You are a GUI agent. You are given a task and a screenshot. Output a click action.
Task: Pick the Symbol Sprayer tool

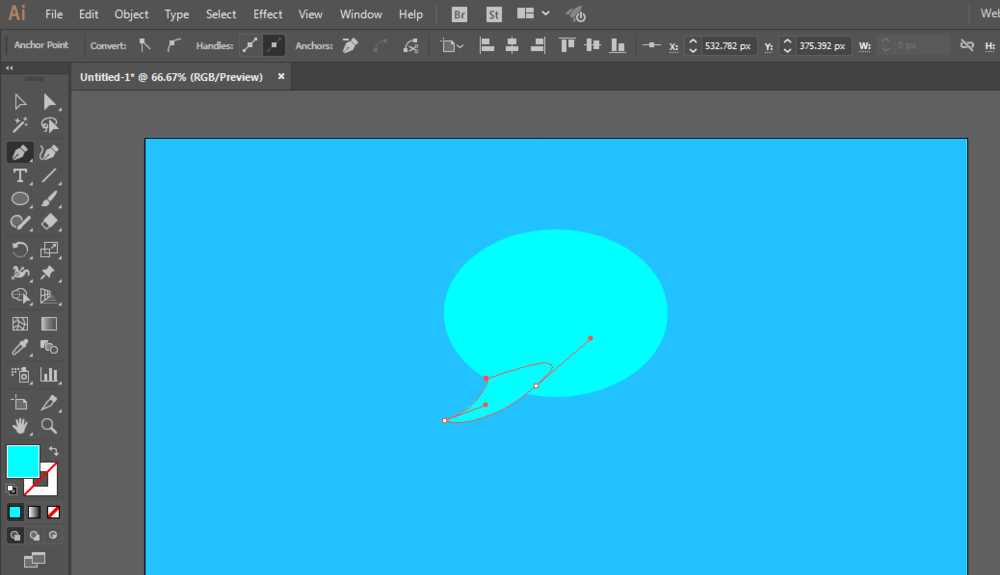20,375
